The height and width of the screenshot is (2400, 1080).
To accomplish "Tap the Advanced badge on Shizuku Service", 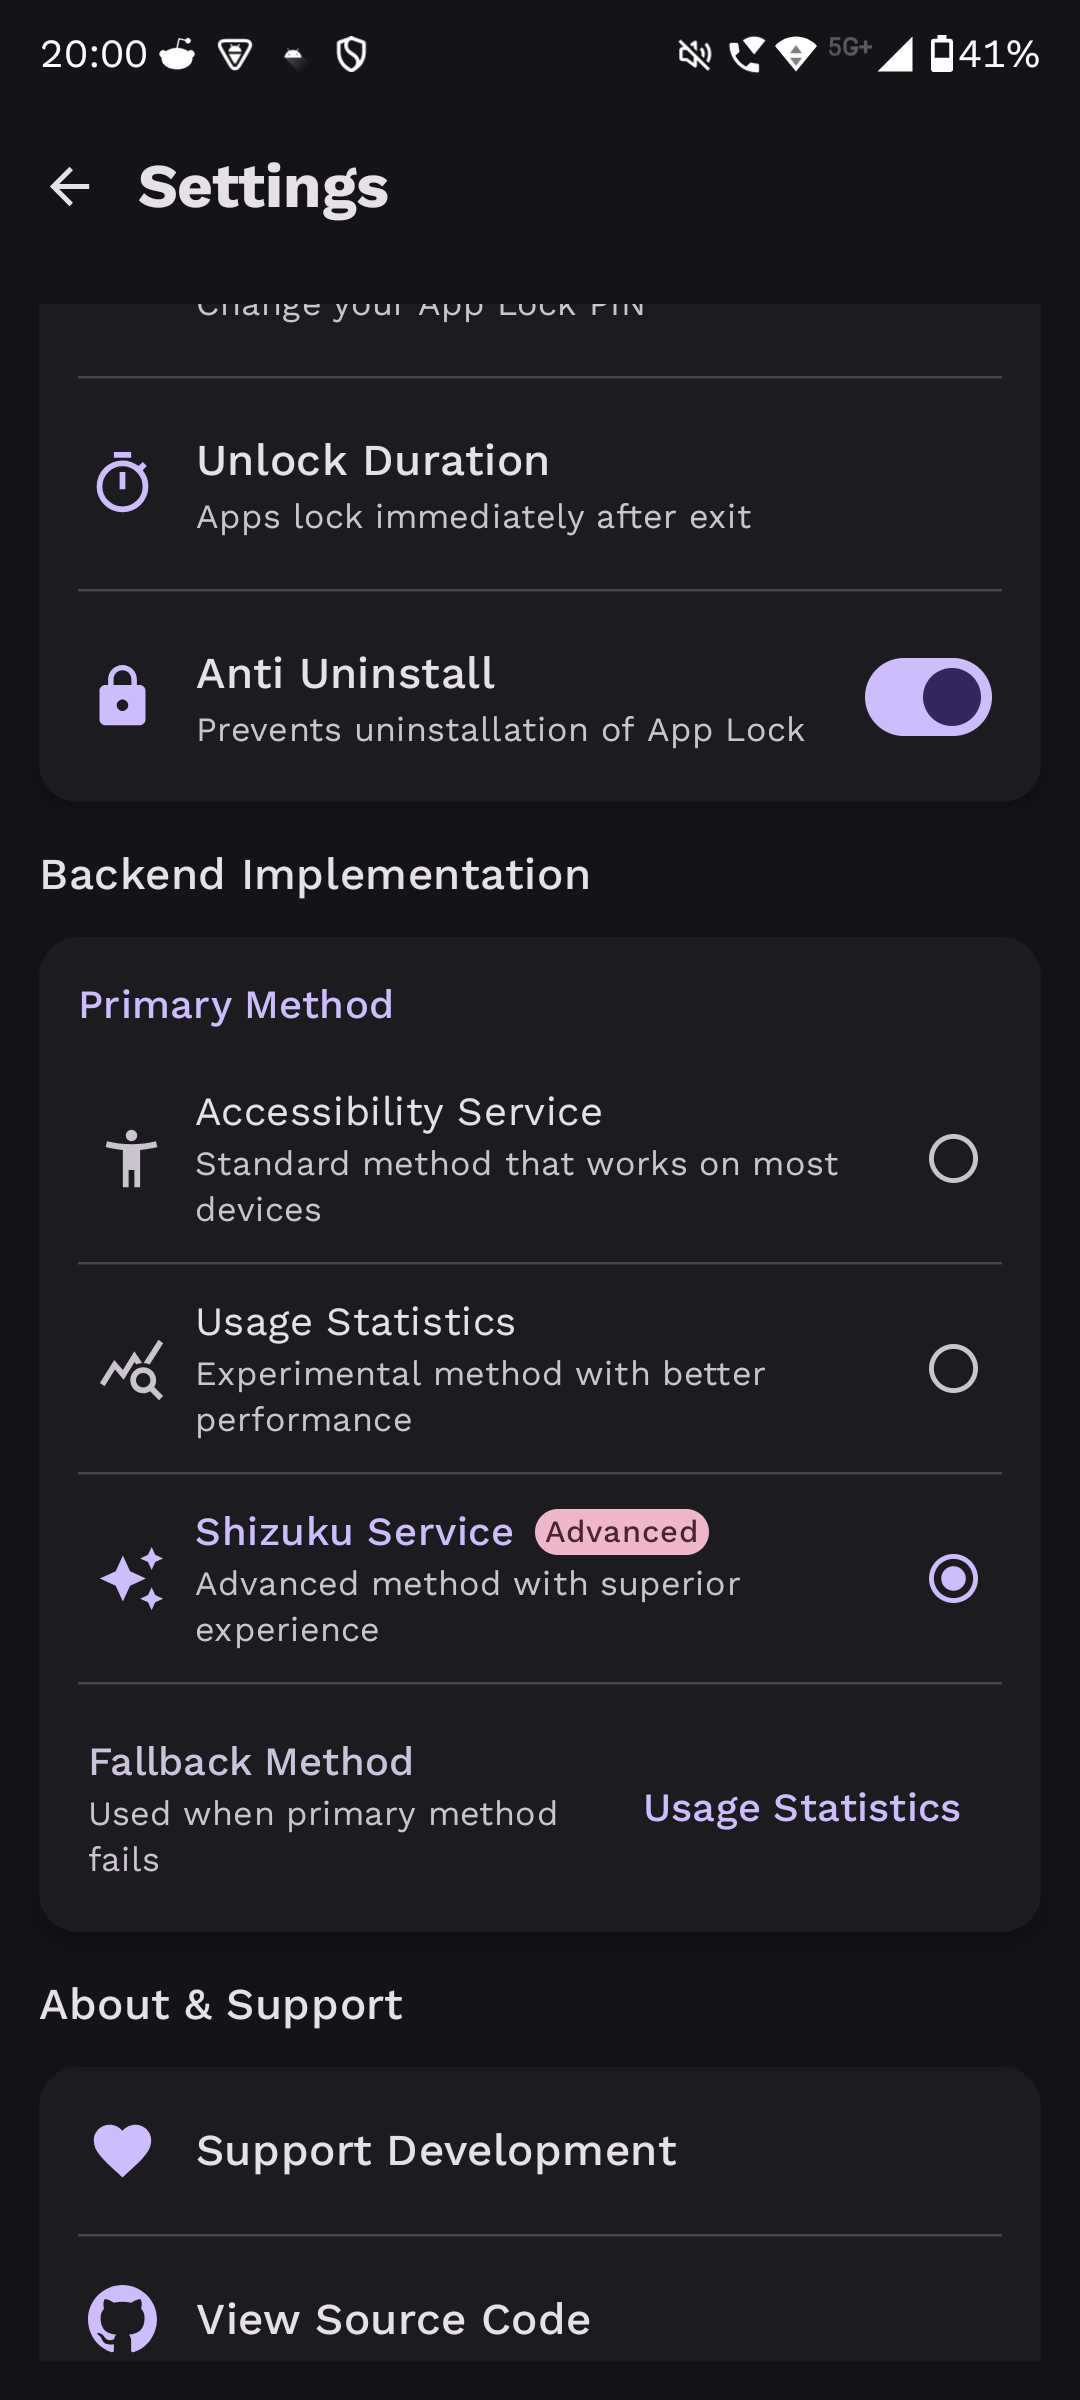I will click(621, 1532).
